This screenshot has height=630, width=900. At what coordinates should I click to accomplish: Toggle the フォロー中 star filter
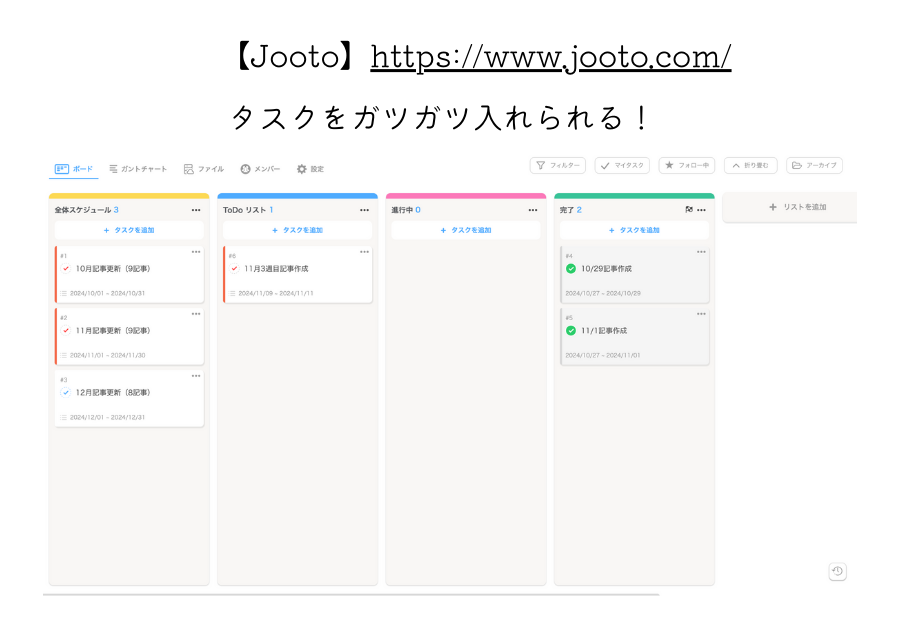click(x=685, y=165)
